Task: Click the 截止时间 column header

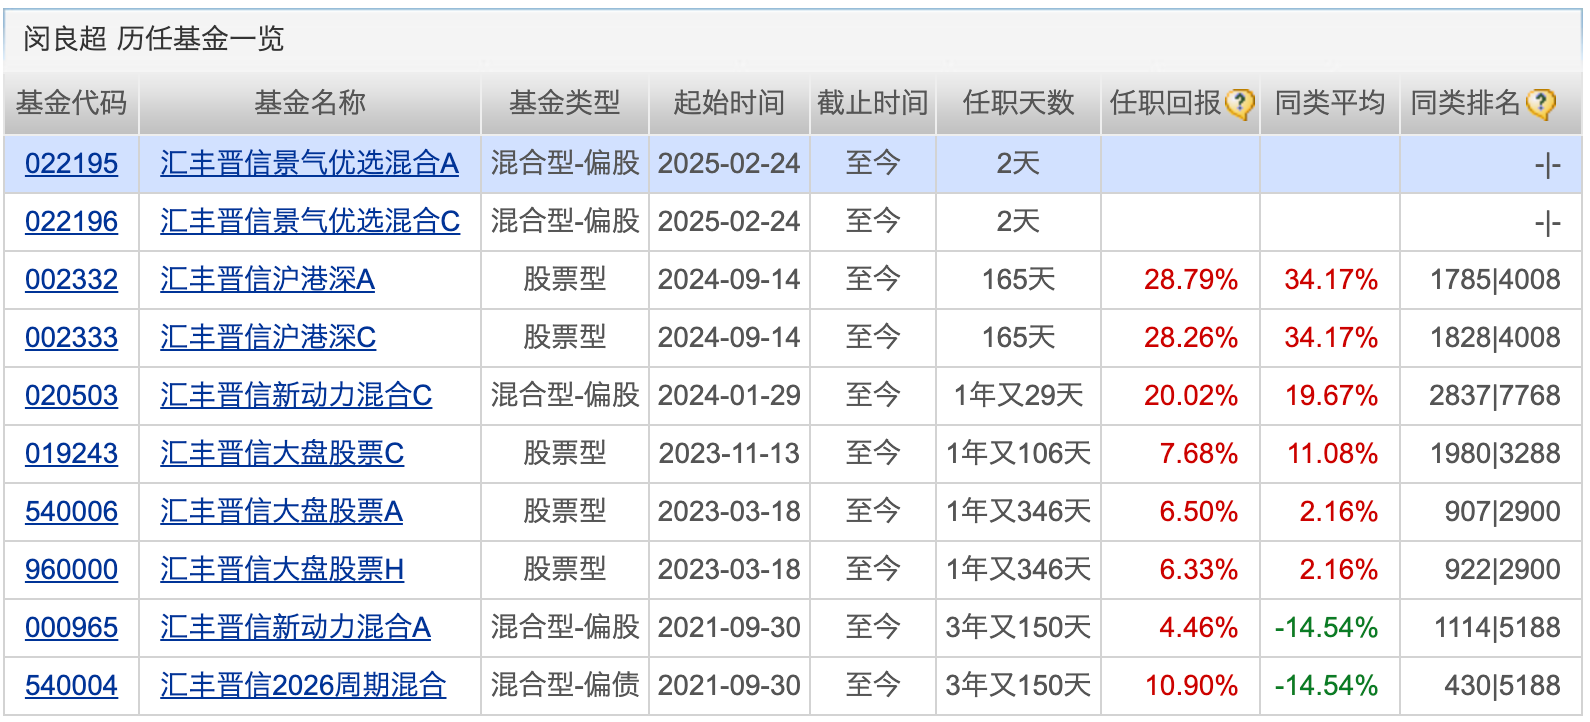Action: tap(873, 103)
